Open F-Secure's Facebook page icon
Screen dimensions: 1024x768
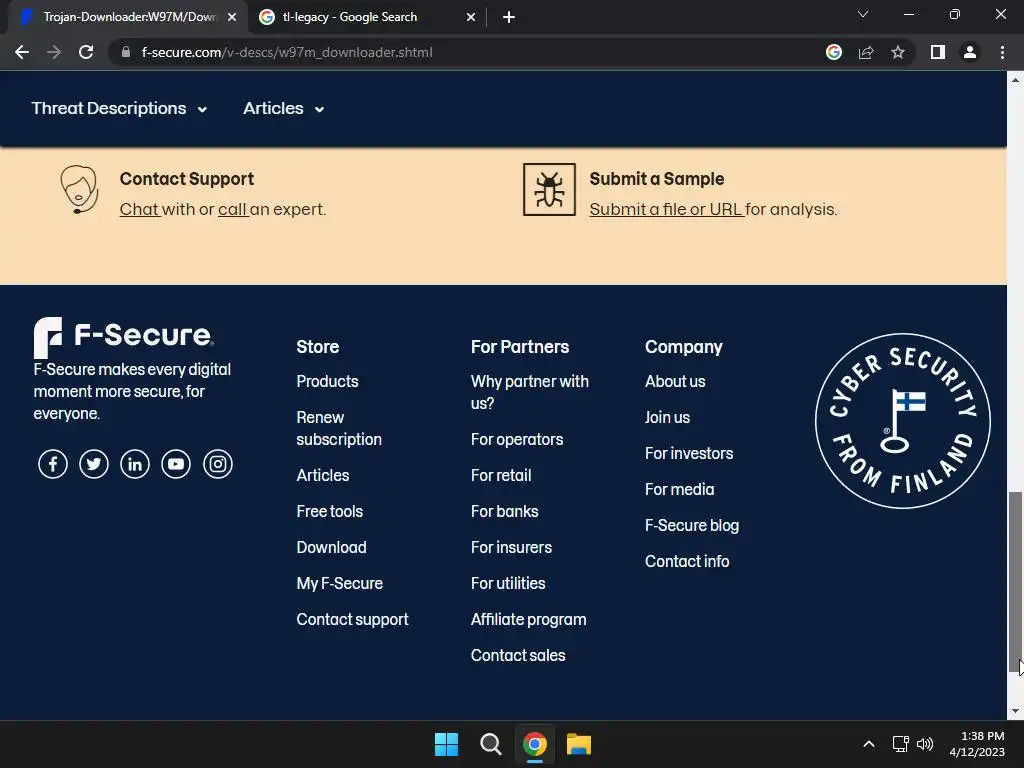tap(53, 464)
